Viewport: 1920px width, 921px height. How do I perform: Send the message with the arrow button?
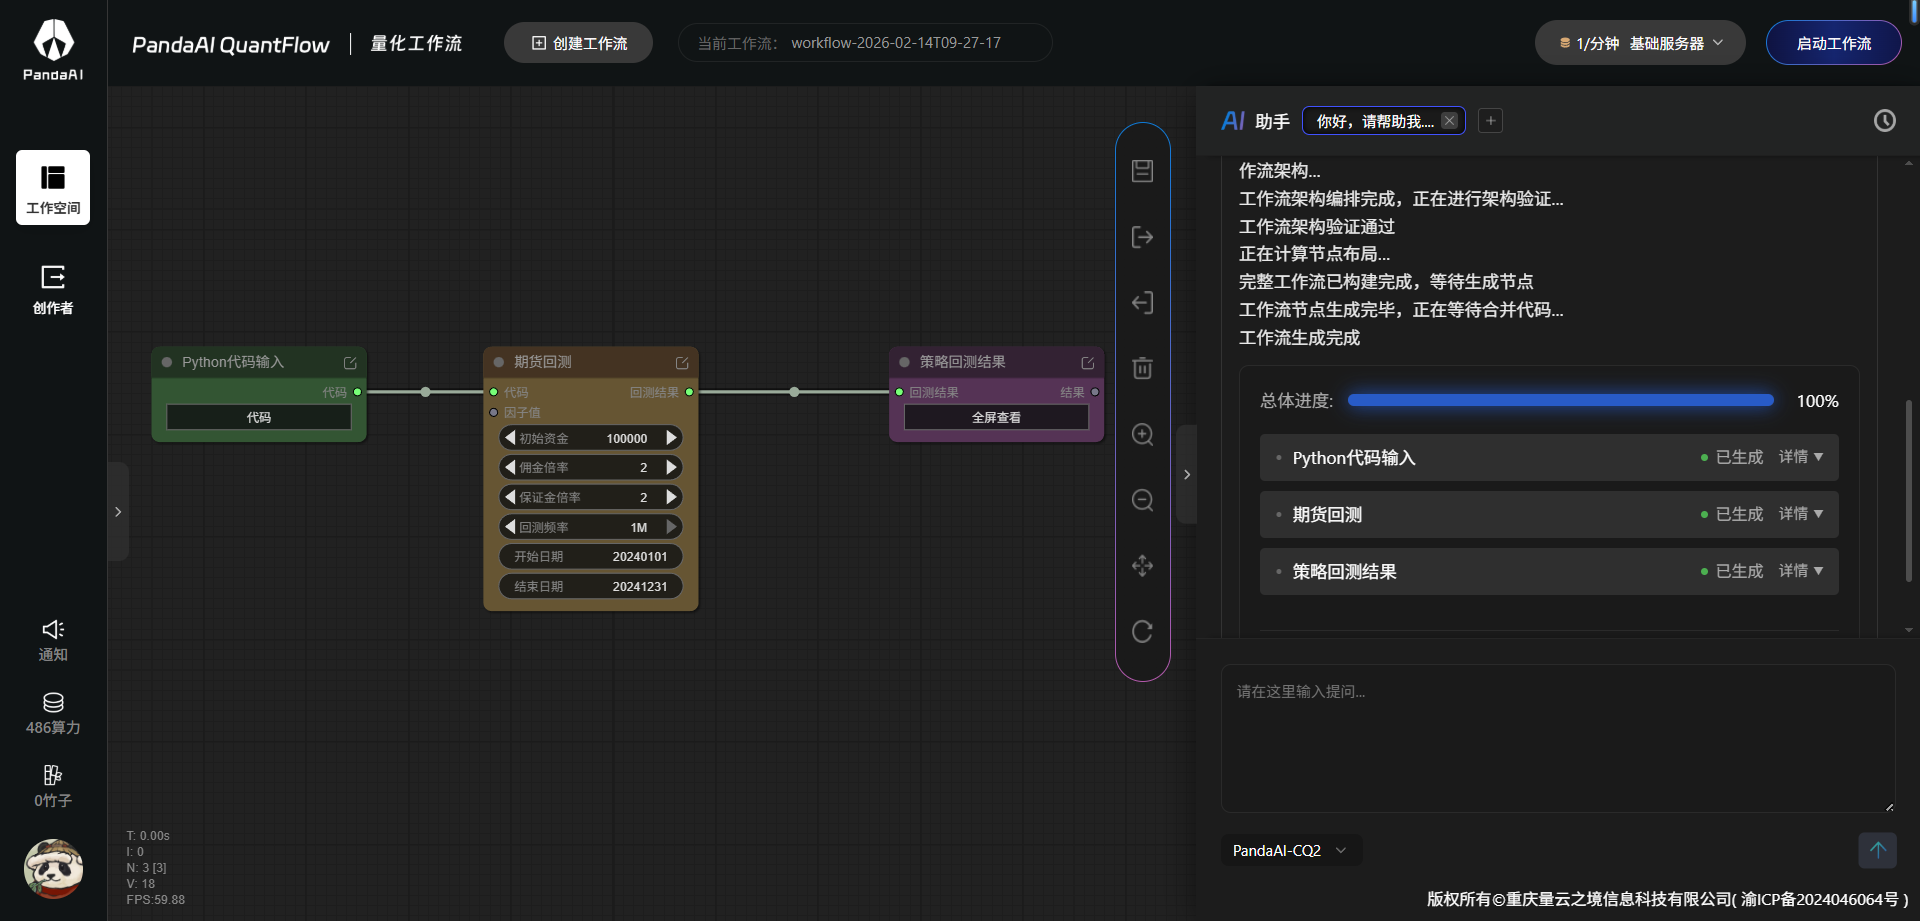click(1877, 850)
